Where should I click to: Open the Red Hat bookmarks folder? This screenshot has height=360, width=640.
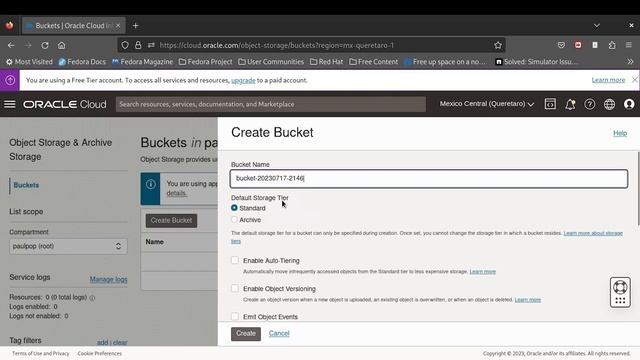point(327,62)
